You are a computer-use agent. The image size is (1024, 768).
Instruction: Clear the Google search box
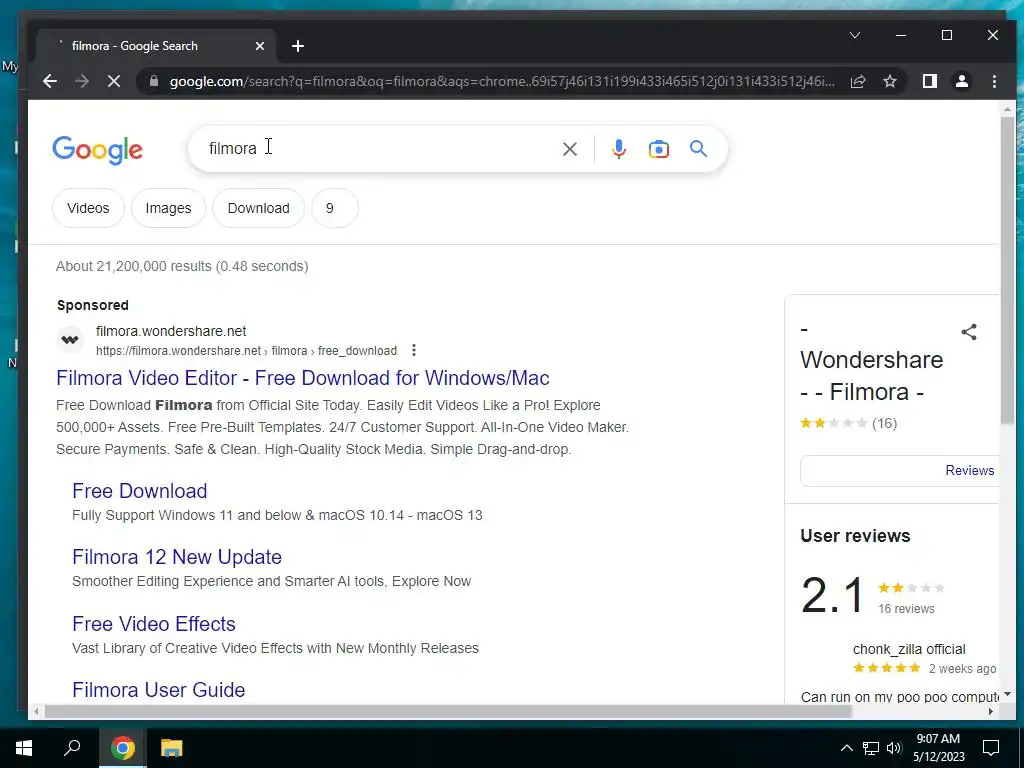pos(569,149)
